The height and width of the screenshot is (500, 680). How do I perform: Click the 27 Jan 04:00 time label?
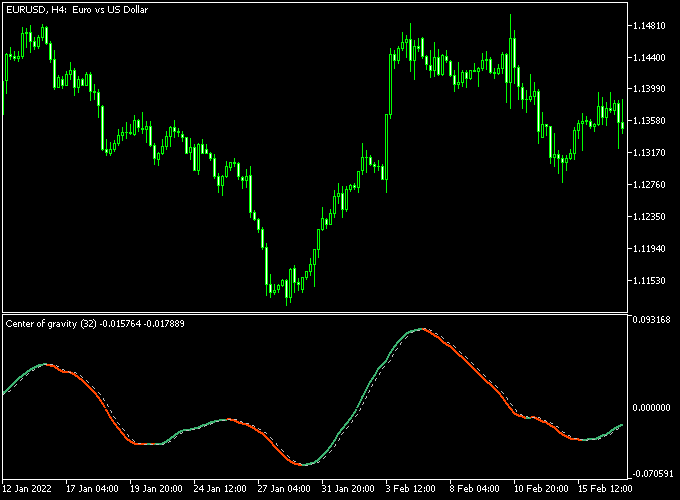click(x=284, y=489)
